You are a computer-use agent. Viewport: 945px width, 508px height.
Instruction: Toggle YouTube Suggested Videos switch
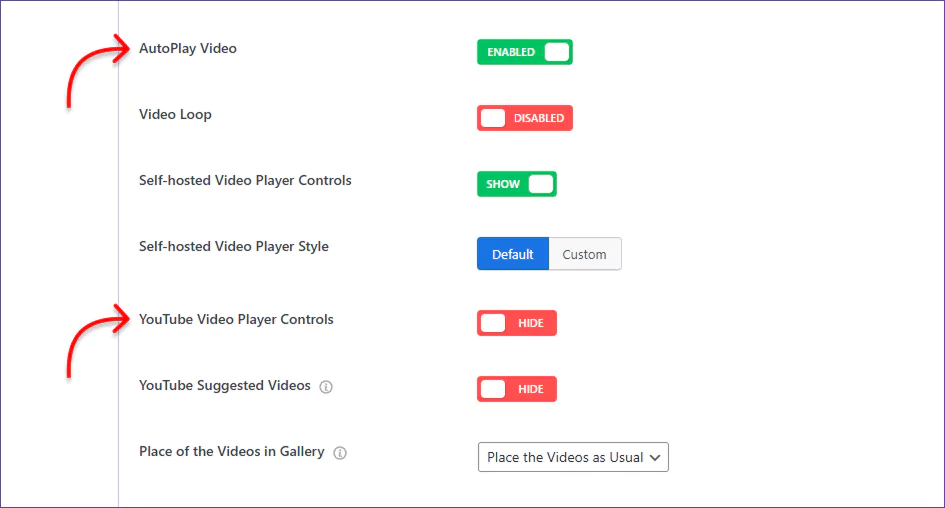tap(516, 389)
